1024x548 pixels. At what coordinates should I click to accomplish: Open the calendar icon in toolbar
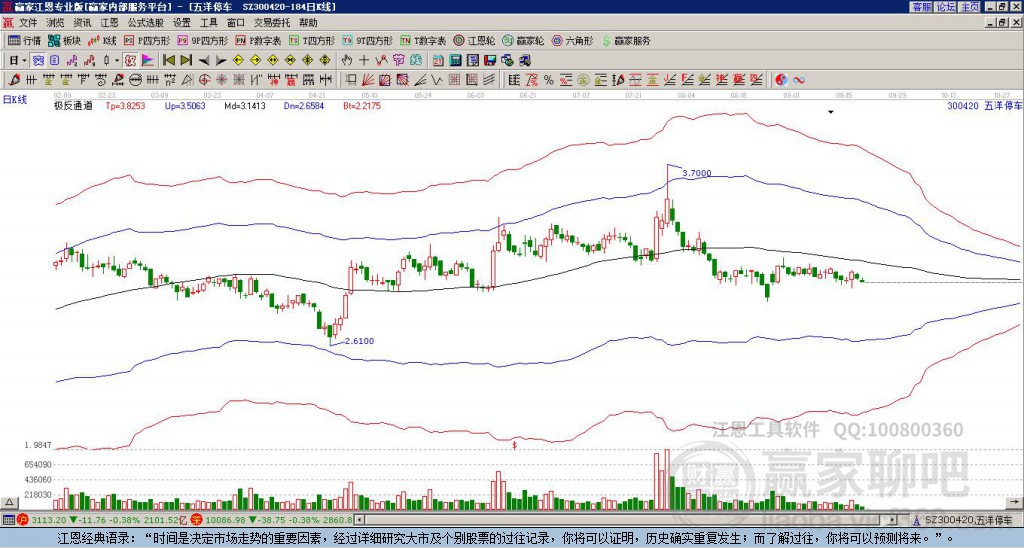pos(438,61)
